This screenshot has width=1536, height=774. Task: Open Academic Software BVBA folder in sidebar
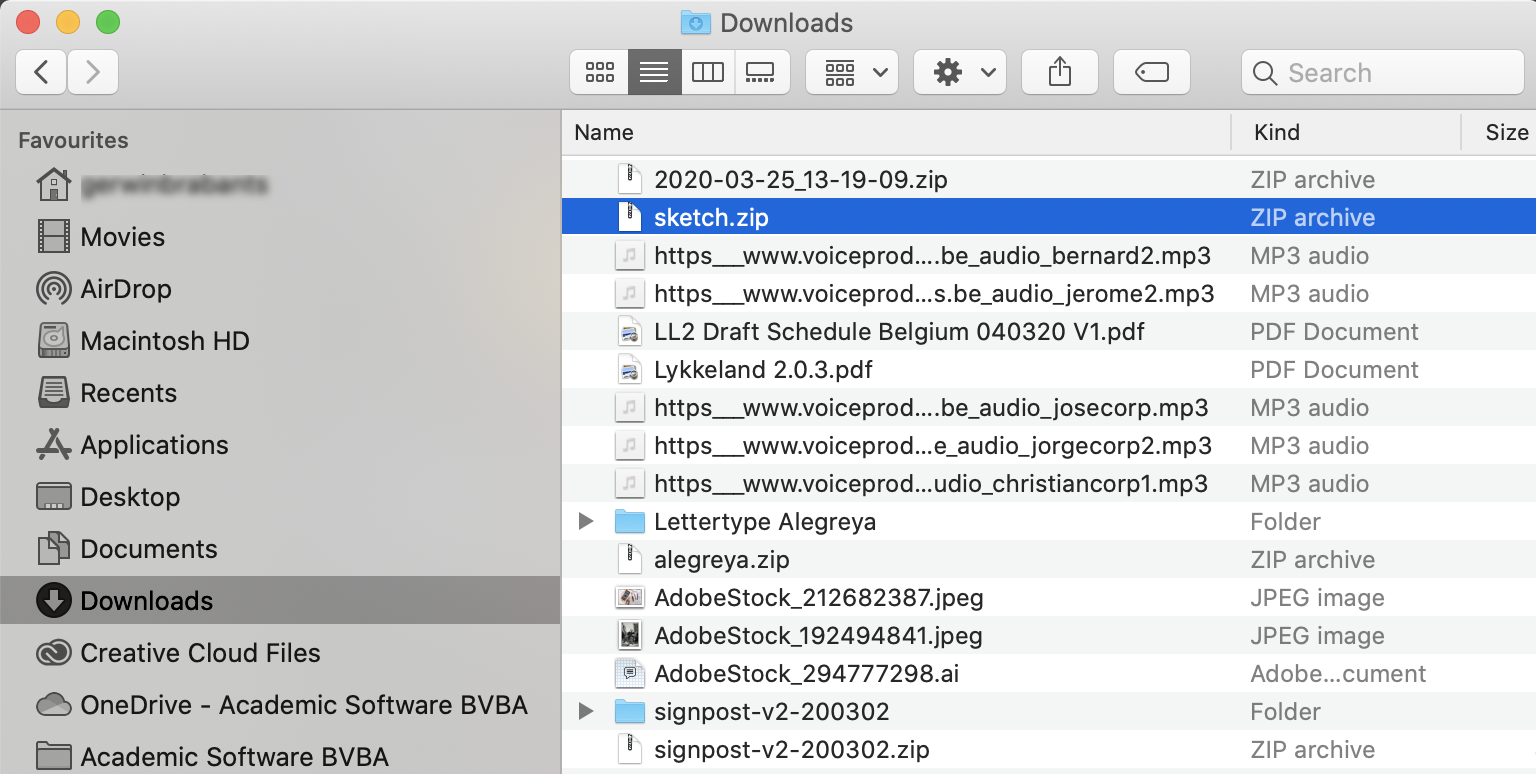tap(280, 756)
